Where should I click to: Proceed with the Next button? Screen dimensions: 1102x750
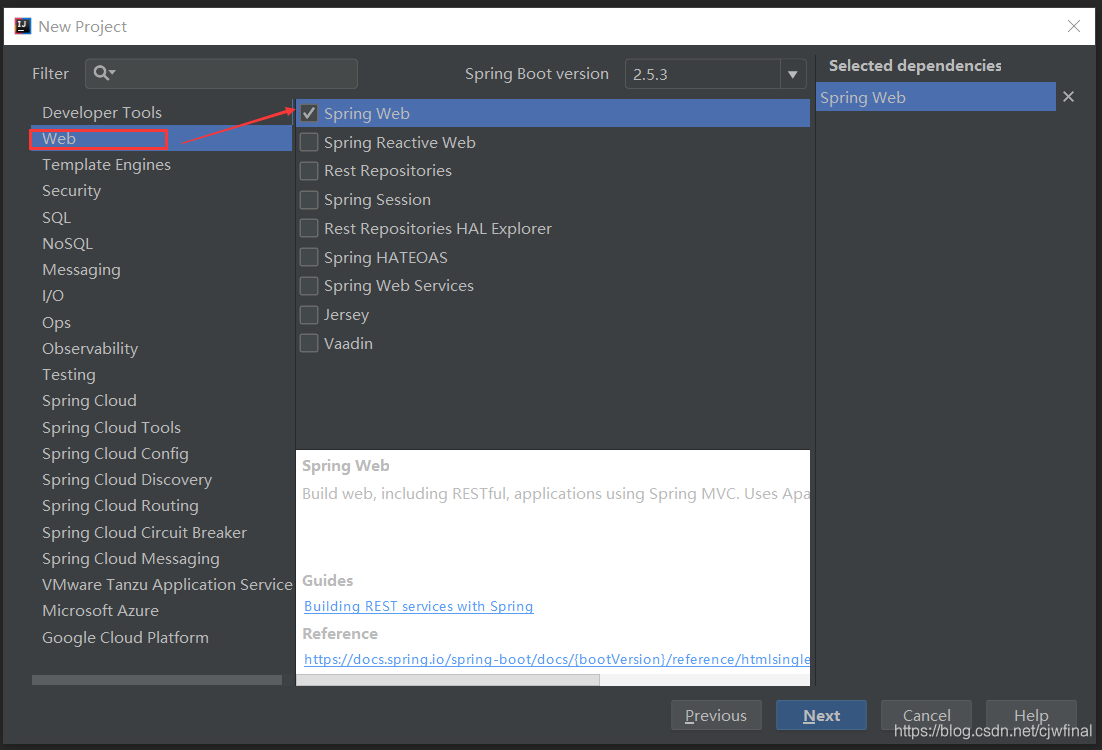821,715
